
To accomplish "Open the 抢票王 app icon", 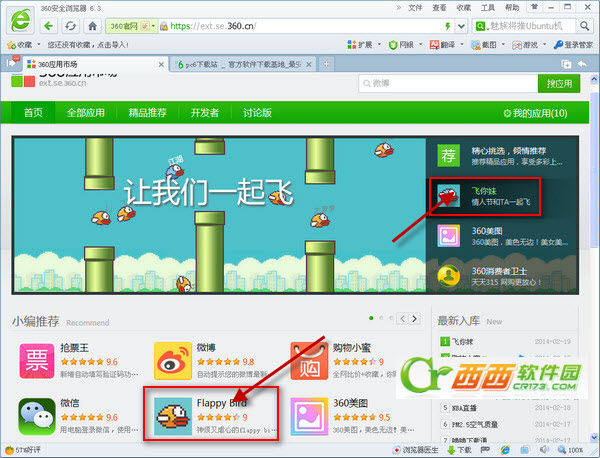I will tap(37, 361).
